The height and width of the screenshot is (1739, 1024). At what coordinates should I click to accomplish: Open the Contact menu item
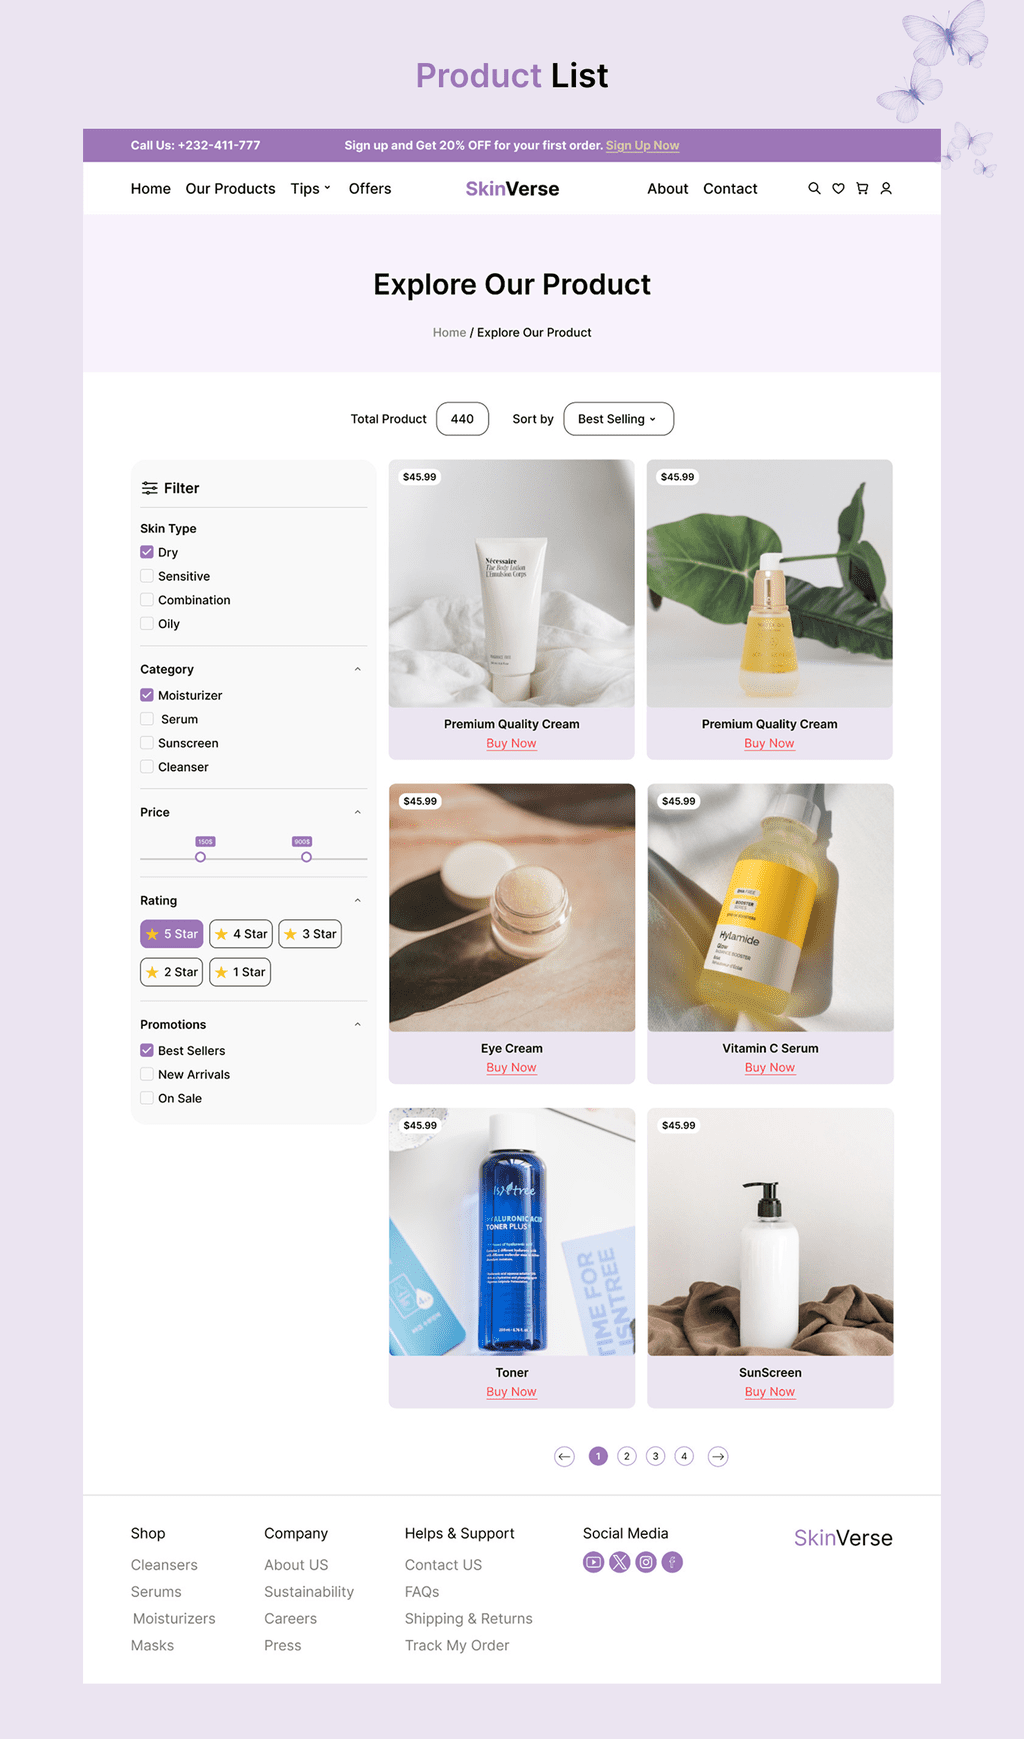(730, 188)
